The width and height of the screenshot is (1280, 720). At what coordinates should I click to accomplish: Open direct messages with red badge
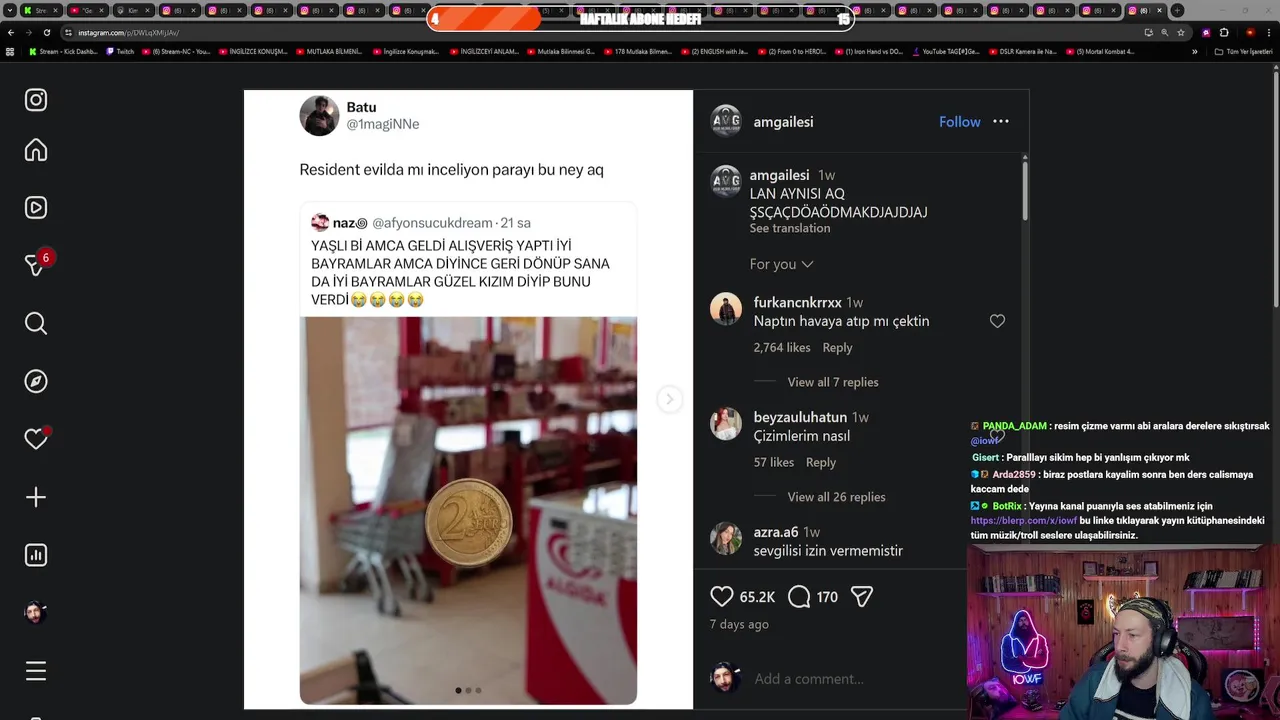coord(36,264)
